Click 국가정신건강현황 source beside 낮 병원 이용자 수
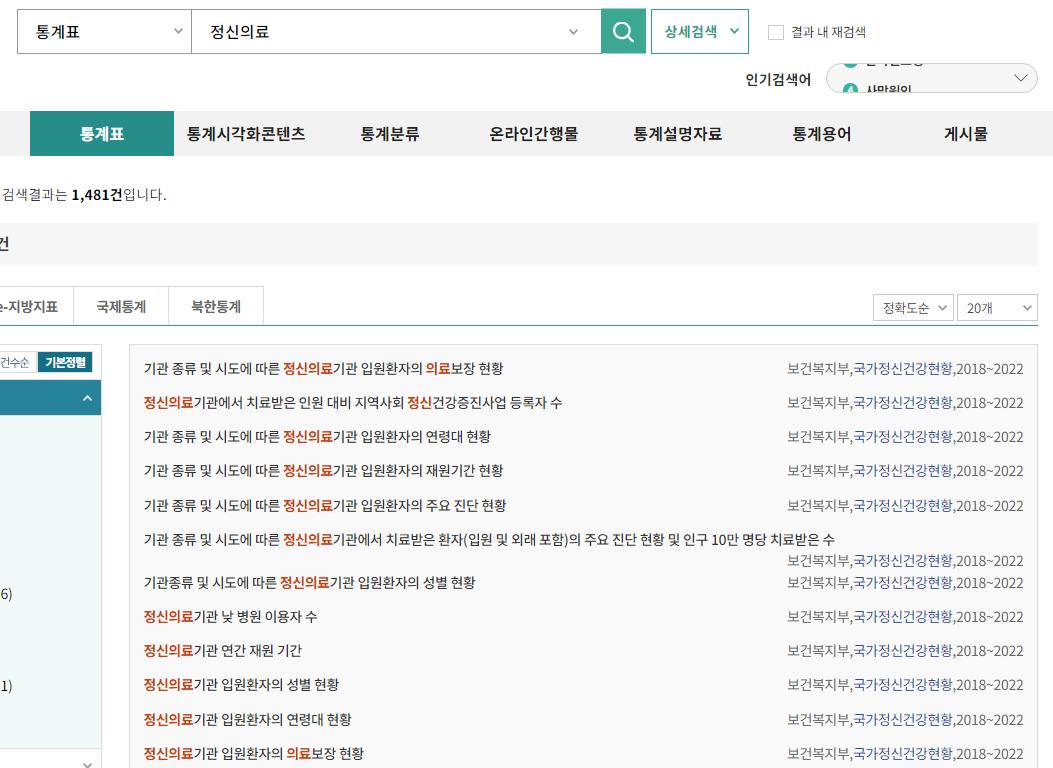Screen dimensions: 1053x768 [903, 617]
